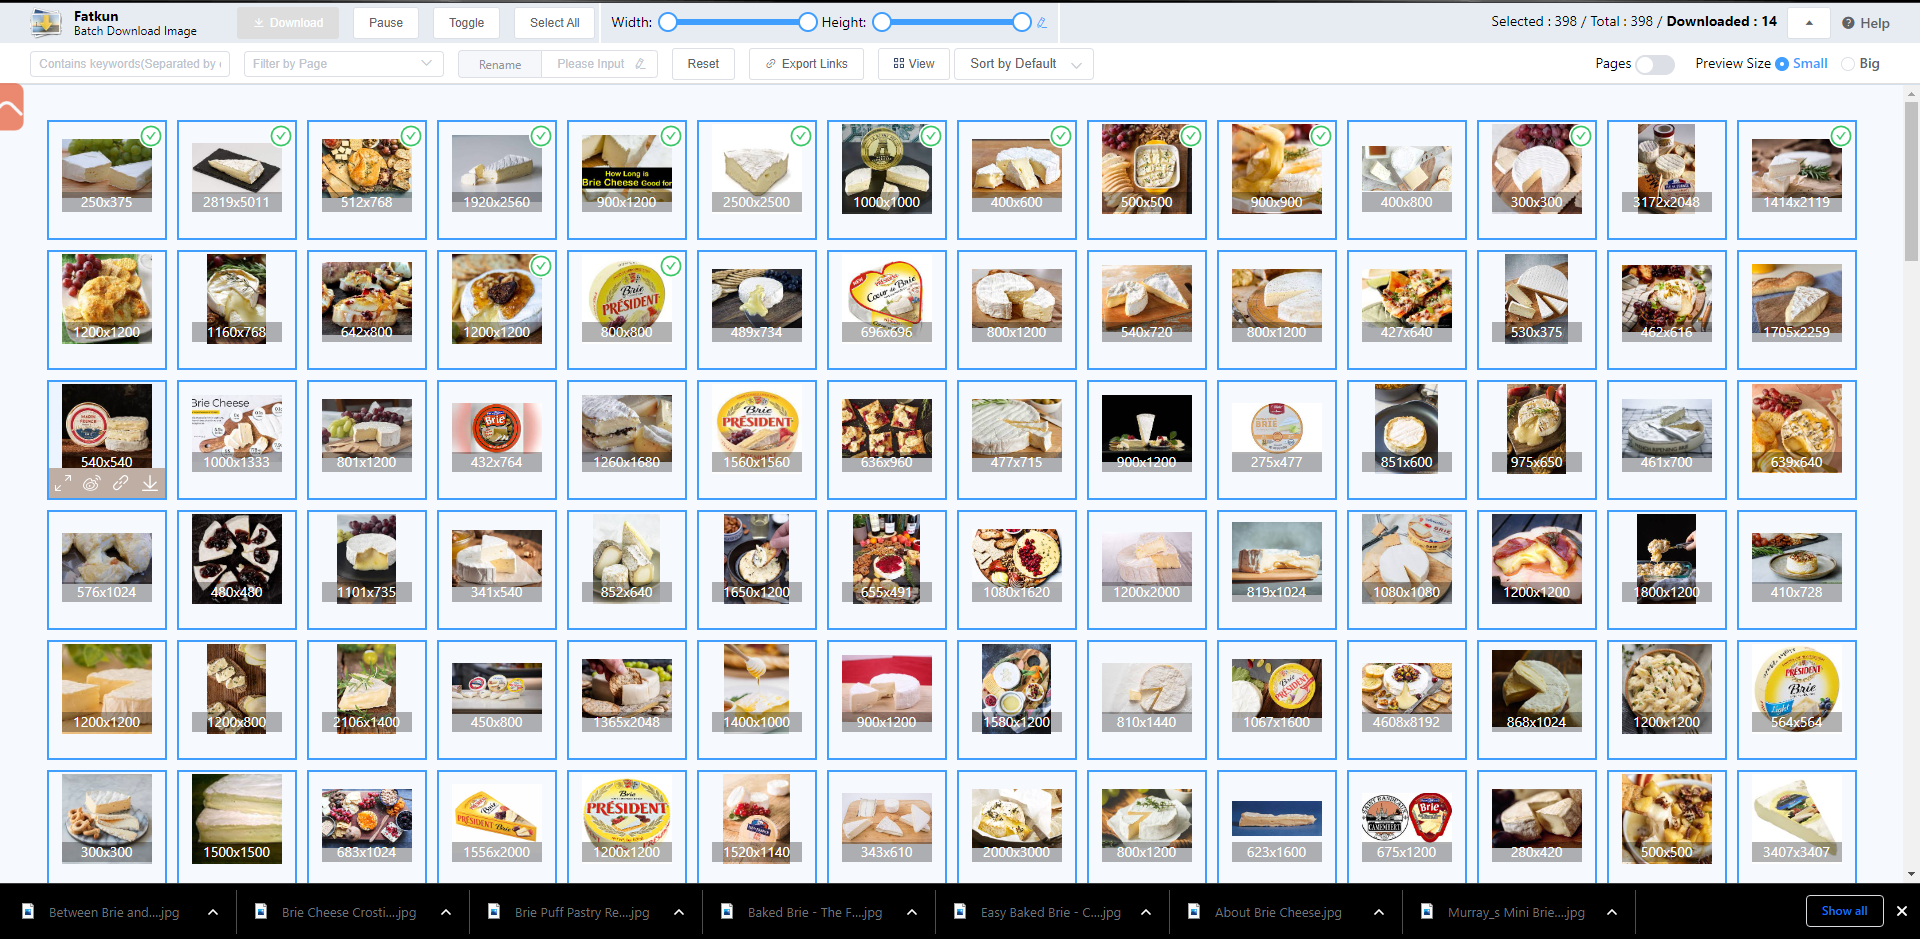Click the scrollbar down arrow
Screen dimensions: 1920x939
(1911, 874)
